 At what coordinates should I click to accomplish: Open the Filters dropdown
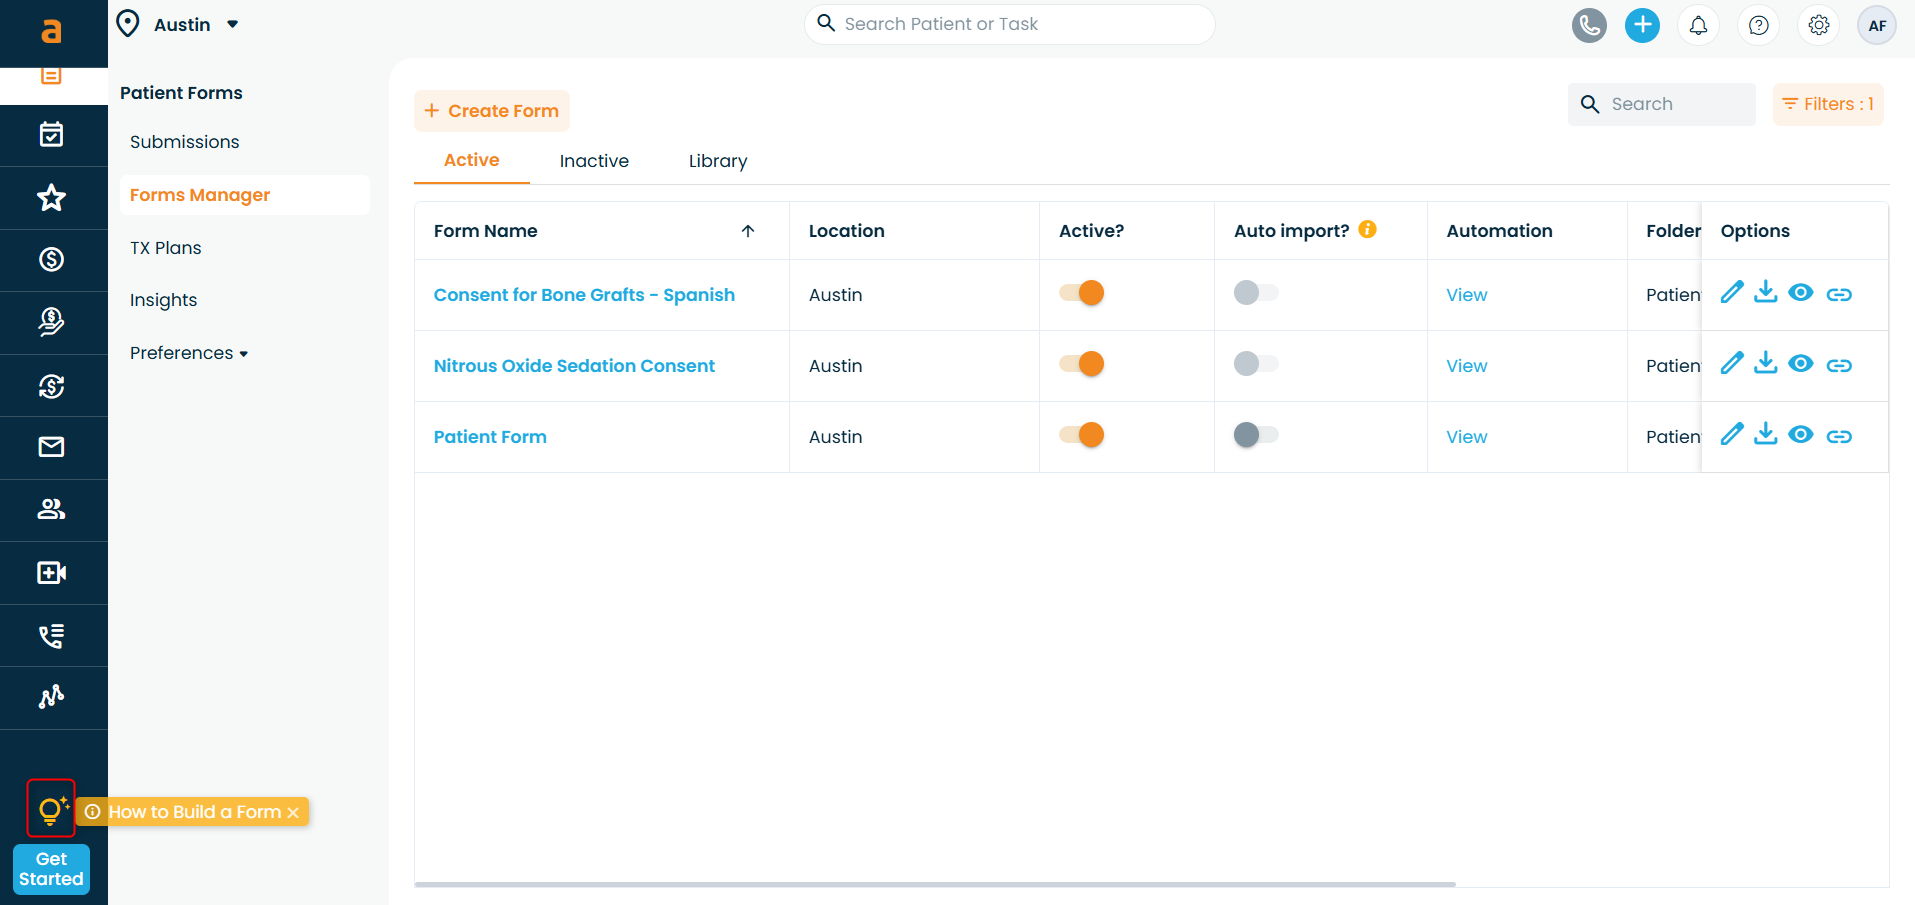(1827, 104)
